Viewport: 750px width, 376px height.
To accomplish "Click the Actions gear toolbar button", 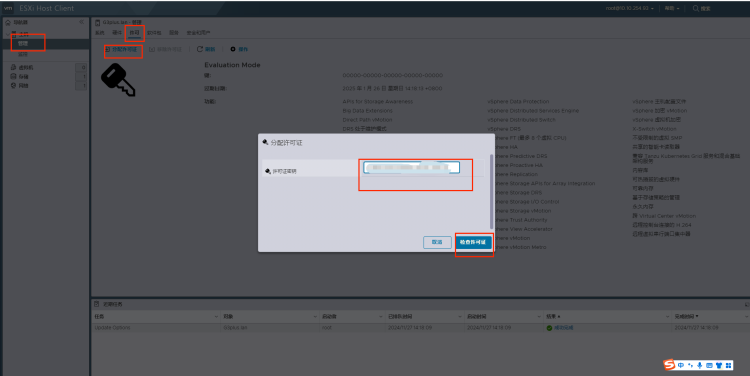I will (239, 49).
